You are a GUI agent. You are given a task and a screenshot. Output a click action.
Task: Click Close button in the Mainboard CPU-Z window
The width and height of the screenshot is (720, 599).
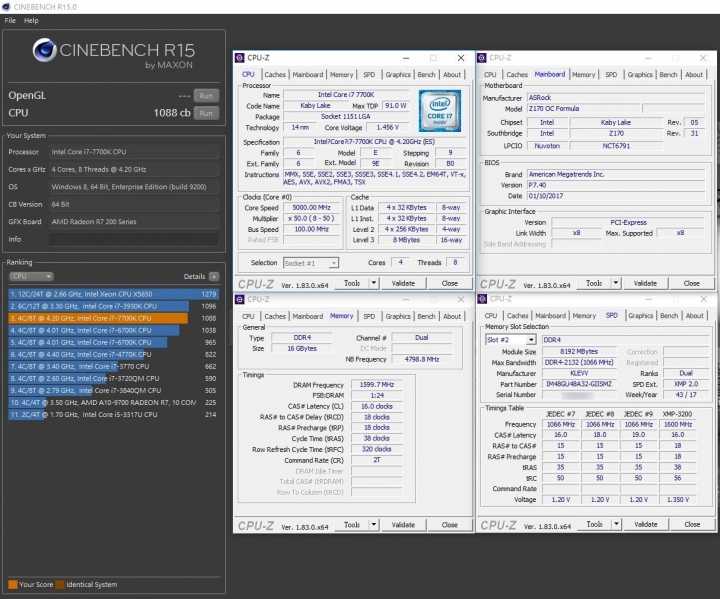click(692, 283)
